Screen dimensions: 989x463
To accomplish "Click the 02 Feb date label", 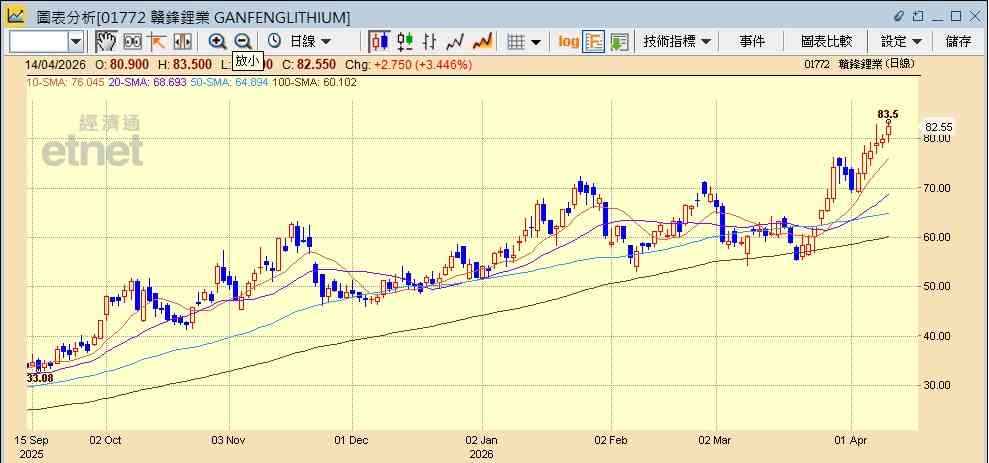I will (611, 440).
